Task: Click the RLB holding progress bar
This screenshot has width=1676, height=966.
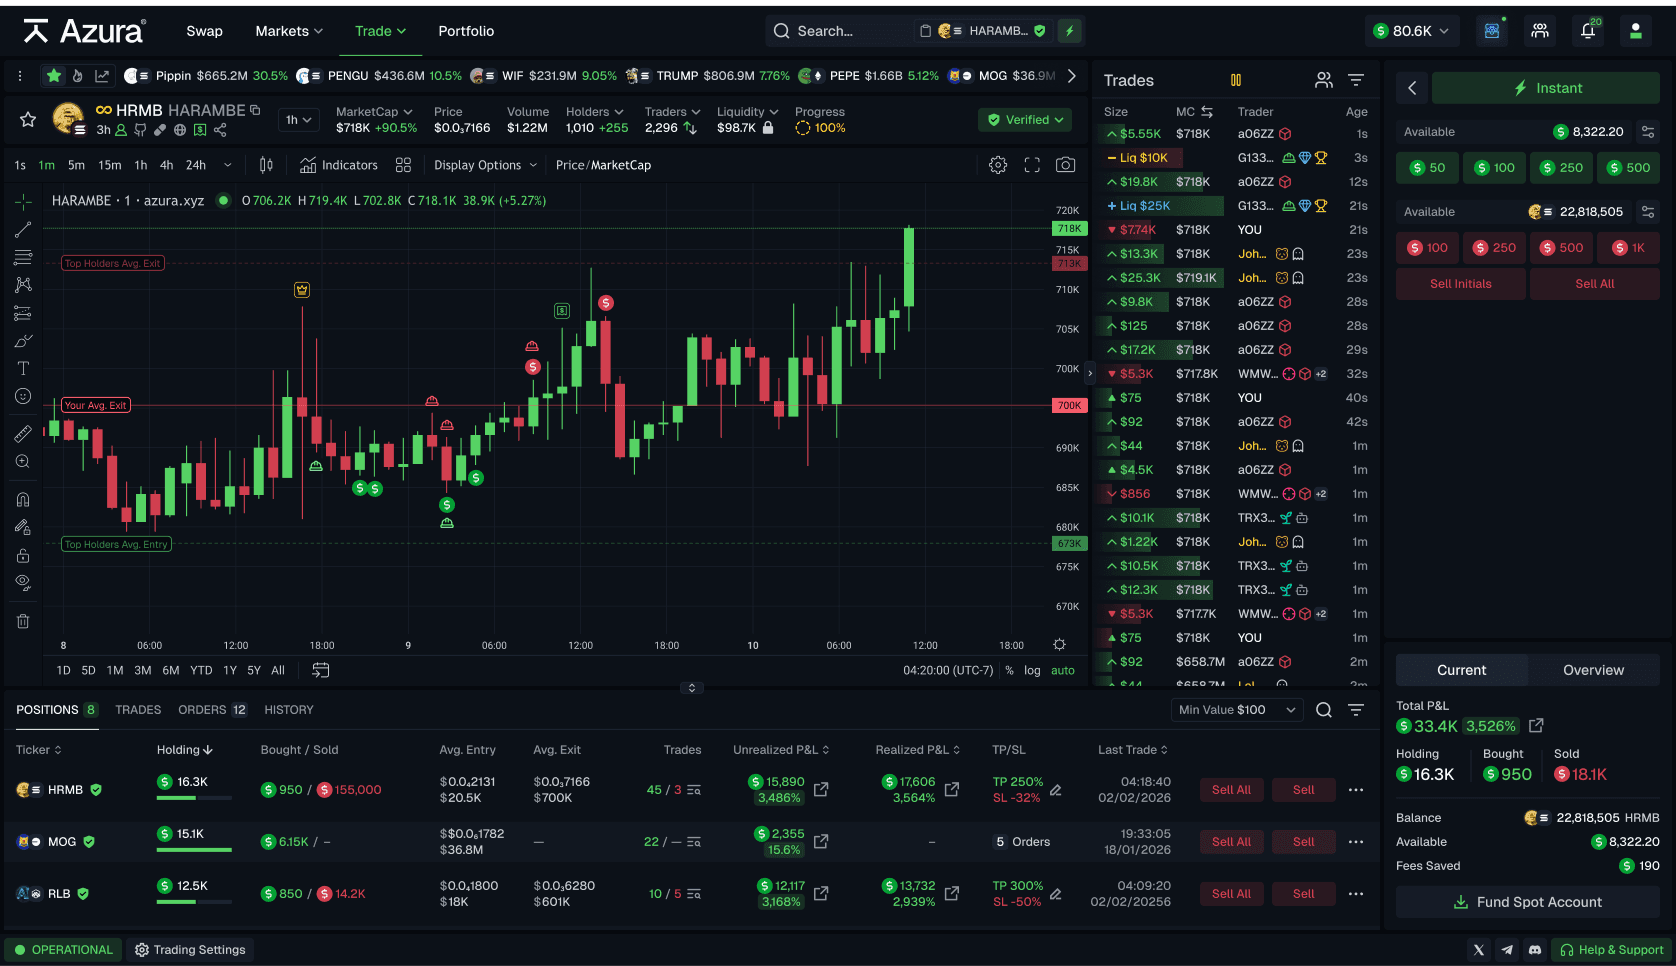Action: [x=194, y=902]
